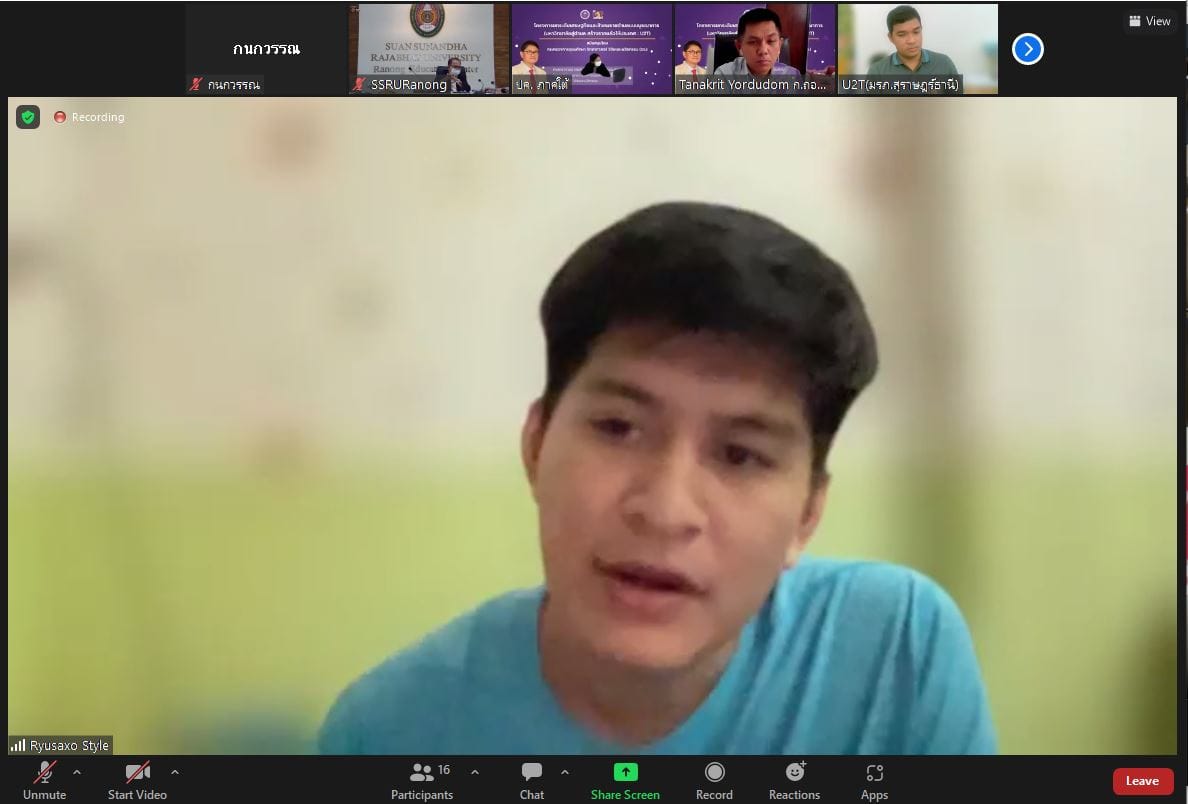Start recording with the Record button
The width and height of the screenshot is (1188, 804).
(x=714, y=772)
